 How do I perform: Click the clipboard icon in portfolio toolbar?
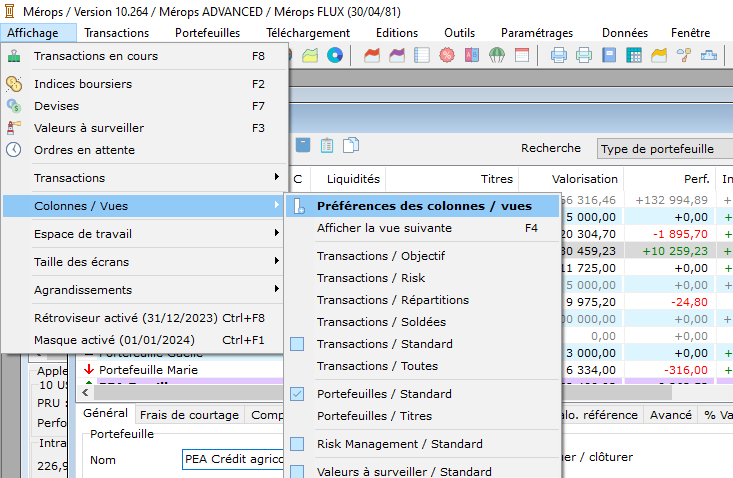327,145
